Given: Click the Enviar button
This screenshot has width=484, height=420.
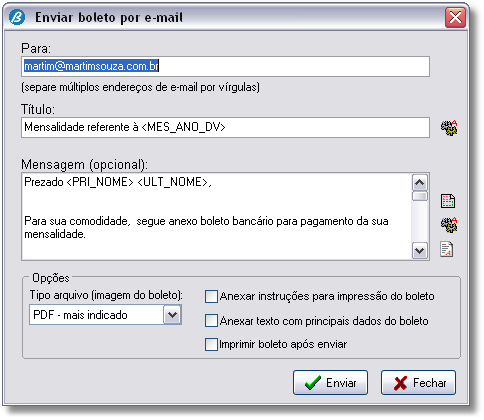Looking at the screenshot, I should coord(330,383).
